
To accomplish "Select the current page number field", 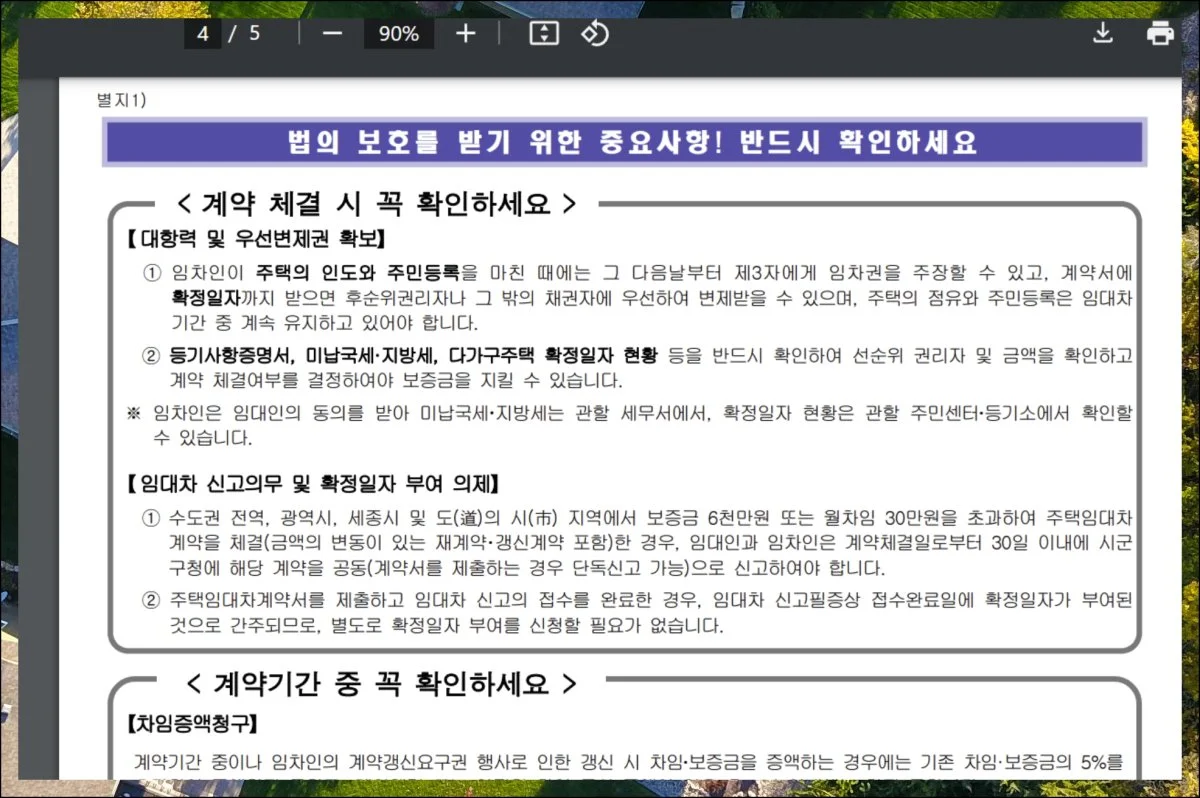I will 203,33.
